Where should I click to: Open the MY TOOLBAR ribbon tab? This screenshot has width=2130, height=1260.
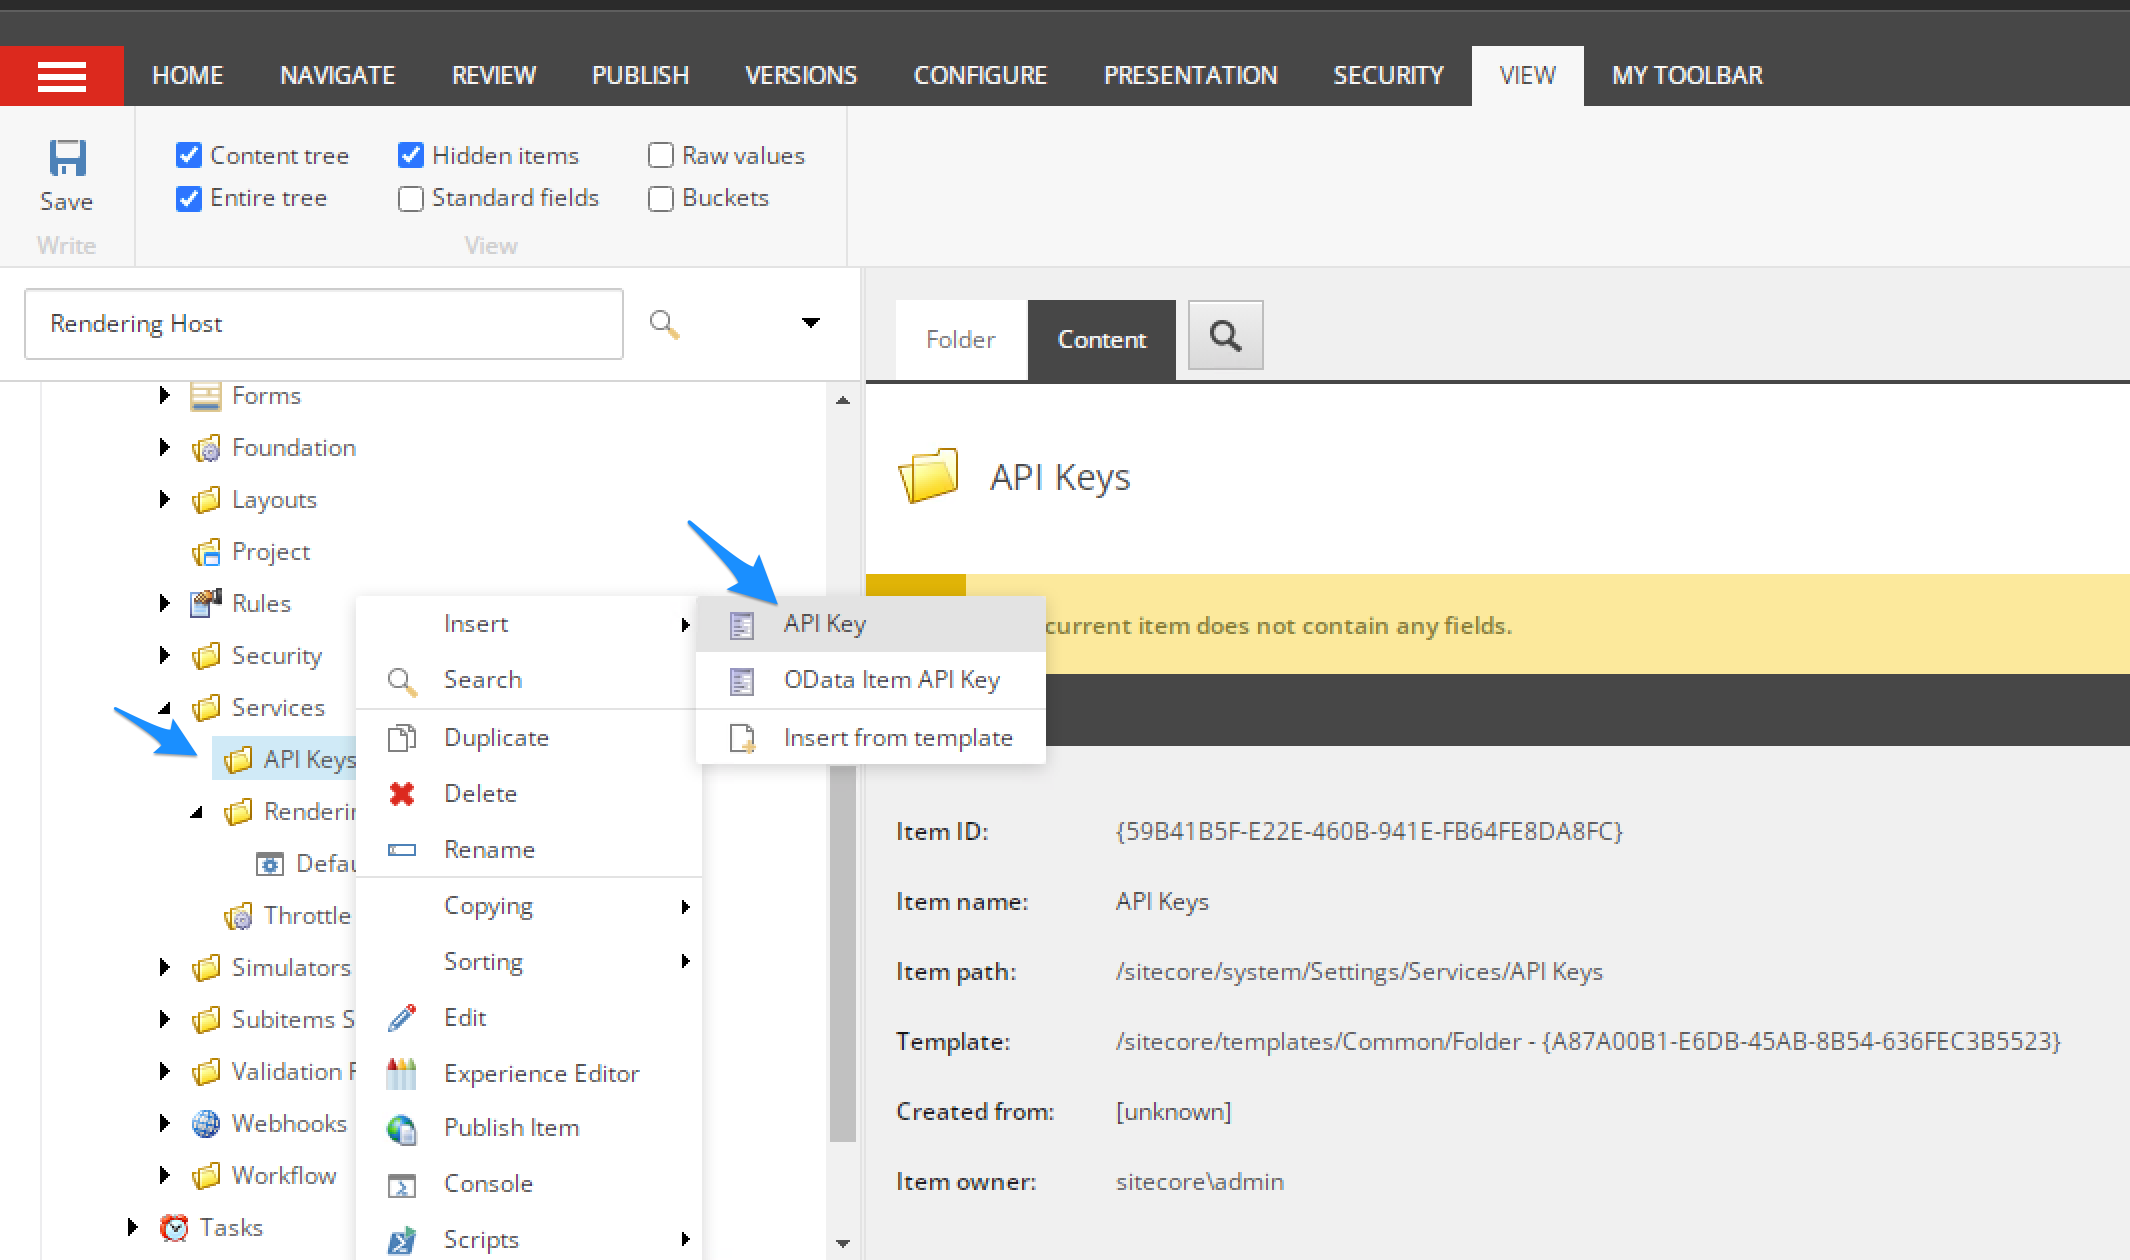1687,76
